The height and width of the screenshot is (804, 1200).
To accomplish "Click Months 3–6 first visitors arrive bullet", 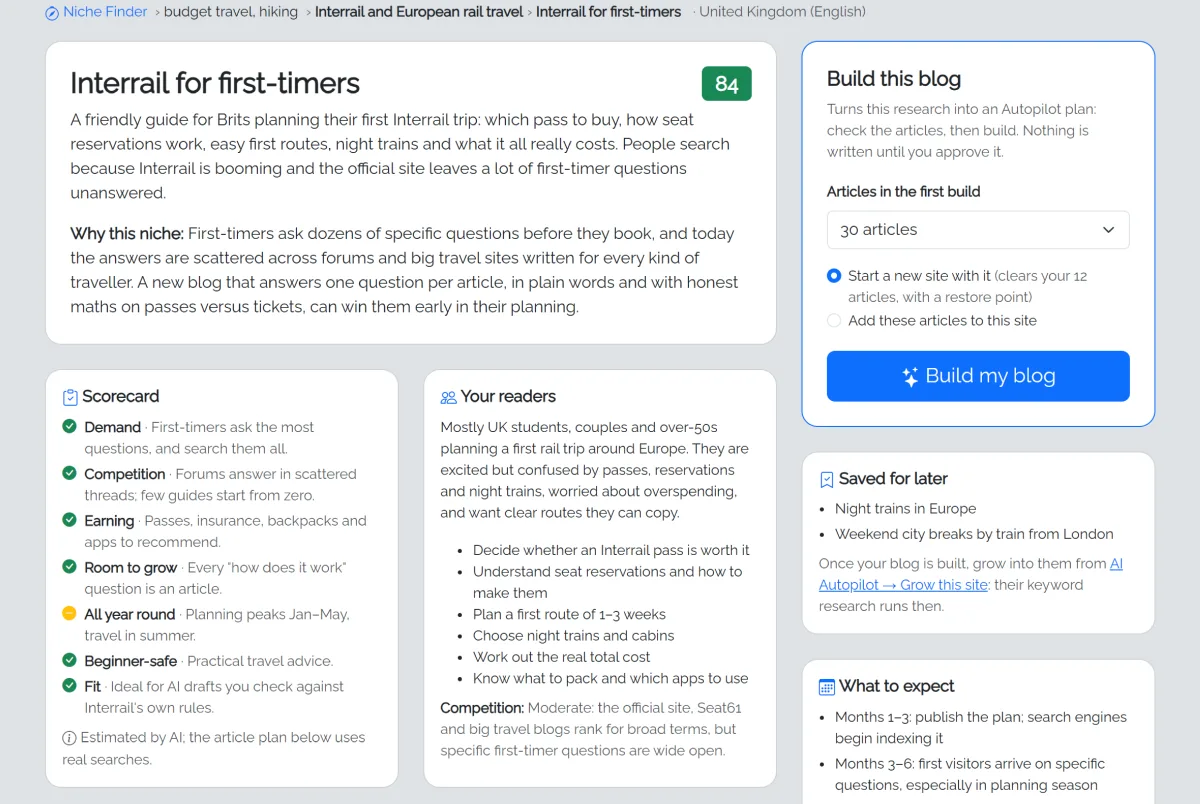I will 970,774.
